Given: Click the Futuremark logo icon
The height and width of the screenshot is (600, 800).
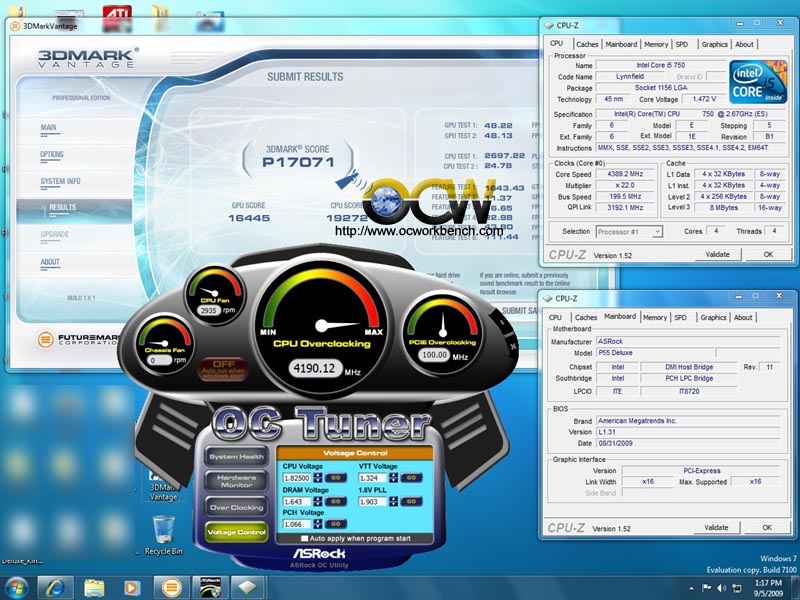Looking at the screenshot, I should [45, 339].
